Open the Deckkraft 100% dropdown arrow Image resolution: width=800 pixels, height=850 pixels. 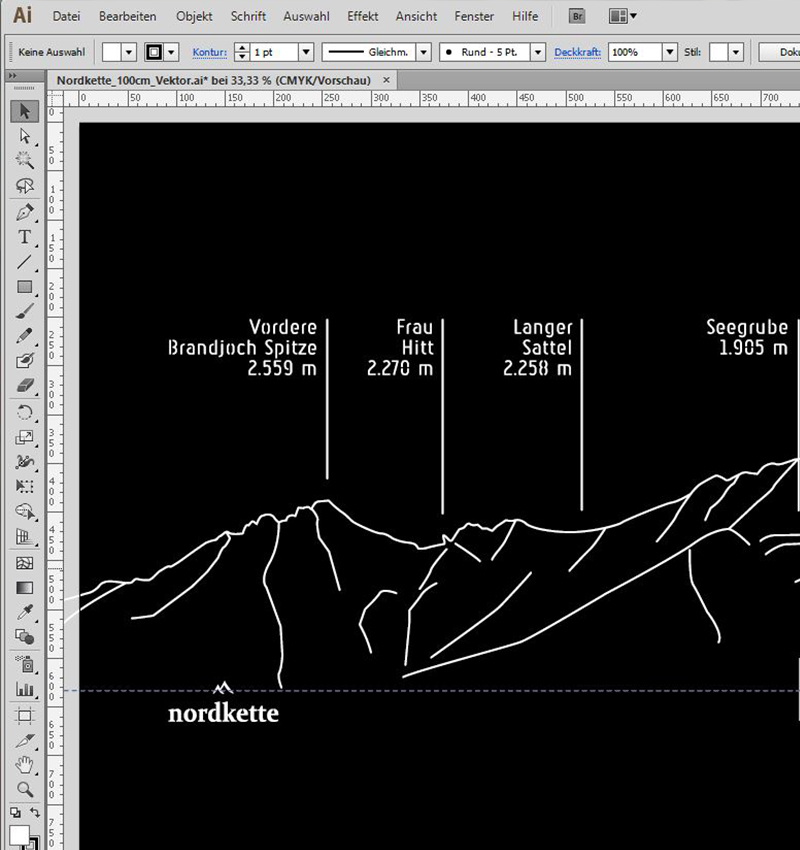point(670,53)
